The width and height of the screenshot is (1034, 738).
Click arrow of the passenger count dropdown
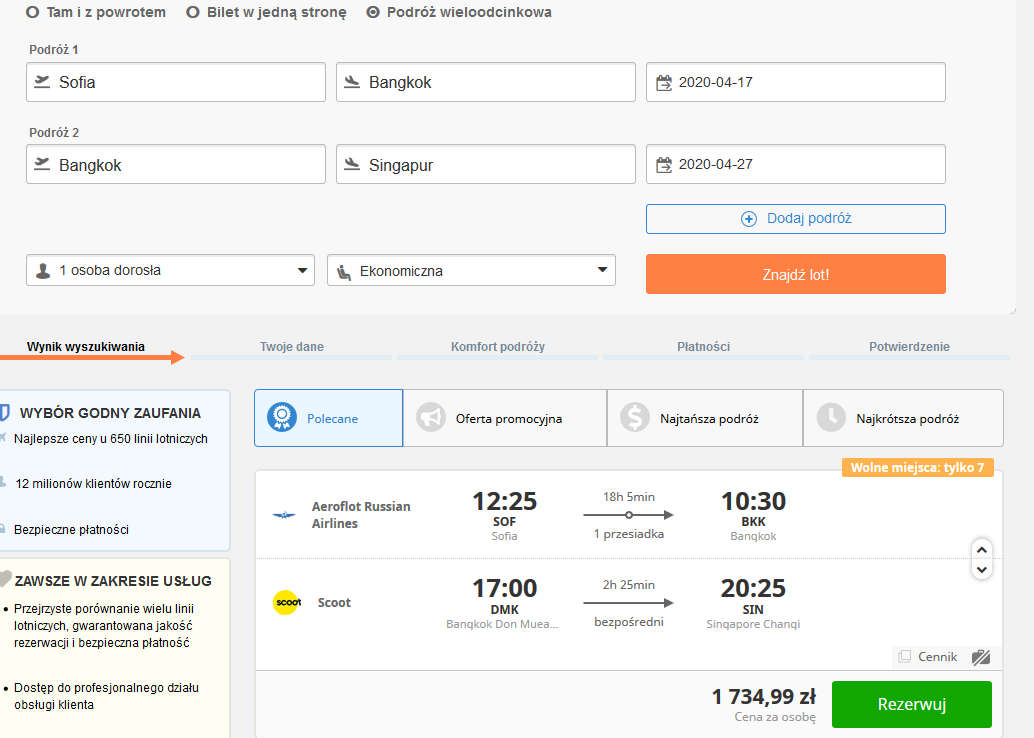pos(302,270)
